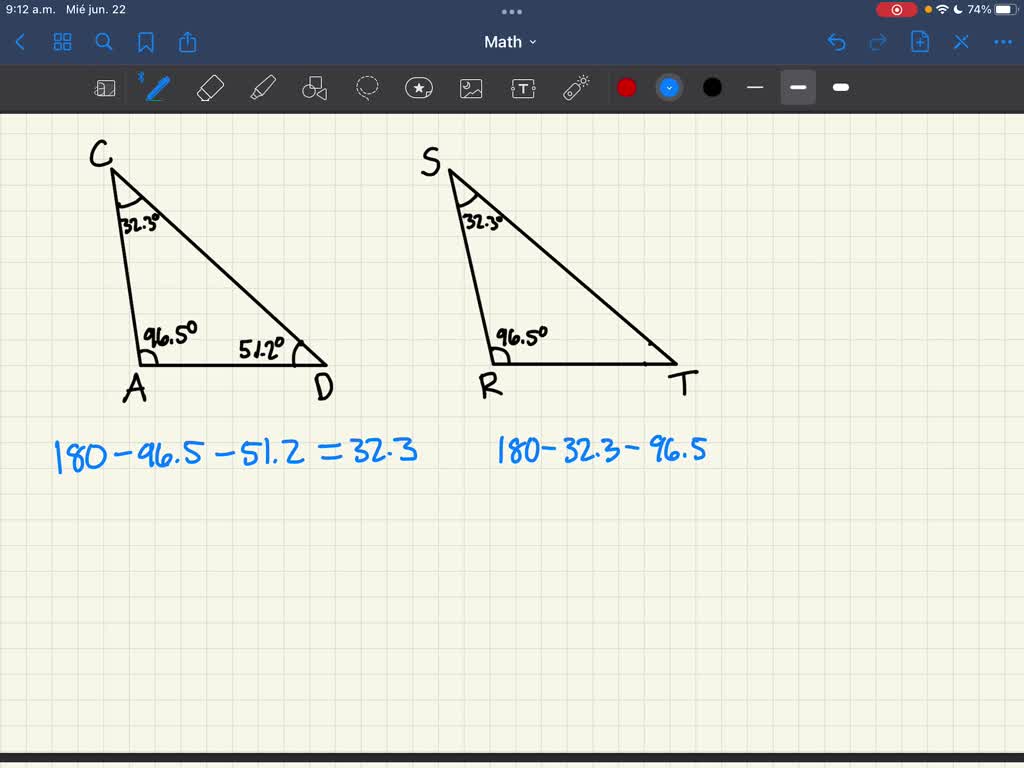Pick the Highlighter tool
Image resolution: width=1024 pixels, height=768 pixels.
262,87
